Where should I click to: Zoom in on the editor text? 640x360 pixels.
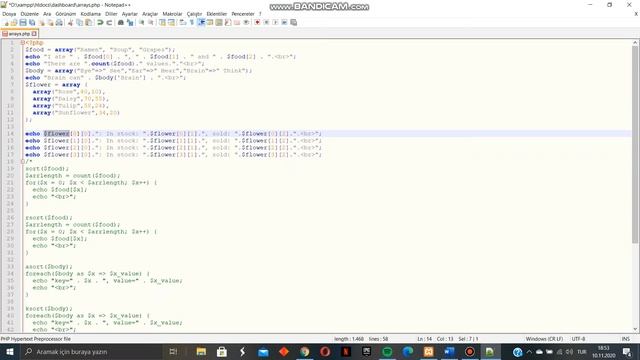point(142,22)
